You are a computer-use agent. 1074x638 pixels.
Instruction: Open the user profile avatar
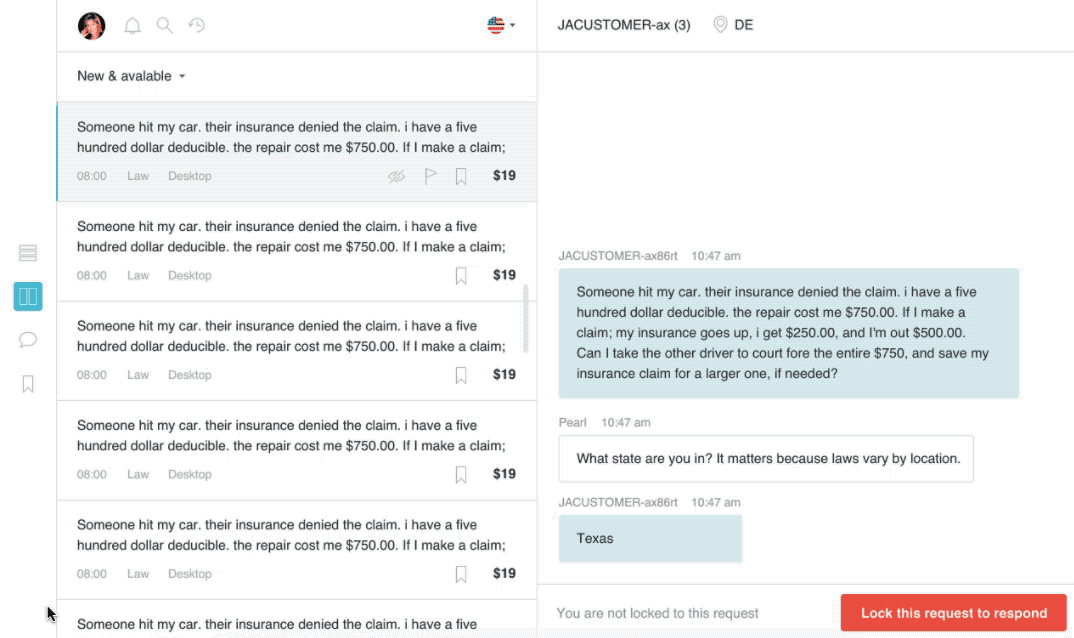(x=92, y=26)
